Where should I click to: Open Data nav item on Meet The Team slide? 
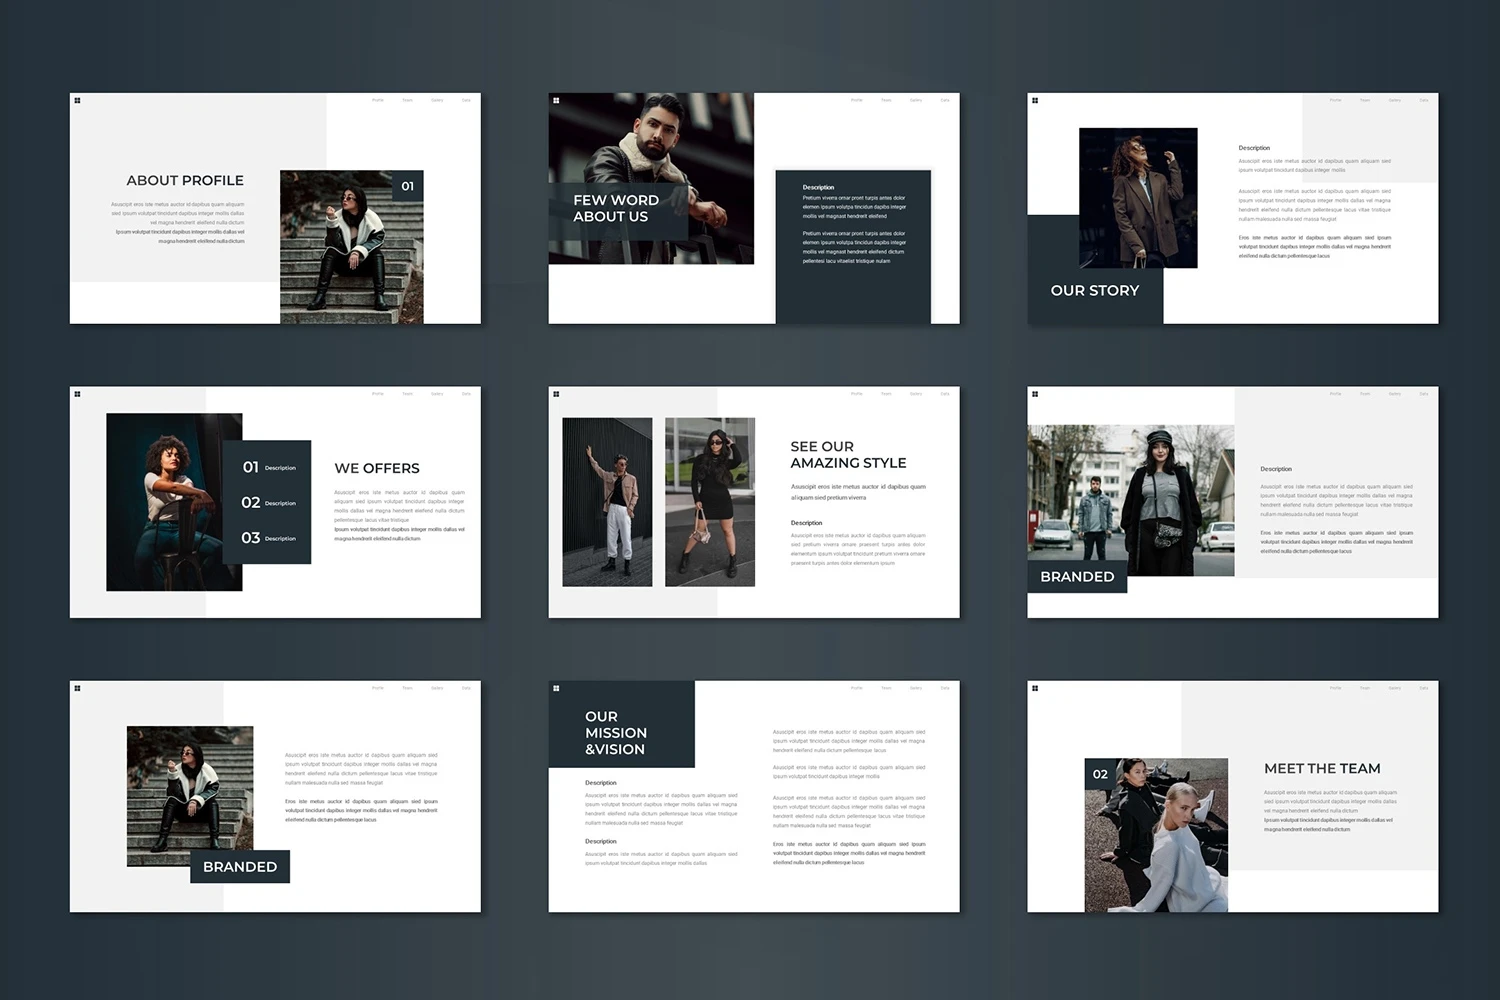click(1424, 688)
